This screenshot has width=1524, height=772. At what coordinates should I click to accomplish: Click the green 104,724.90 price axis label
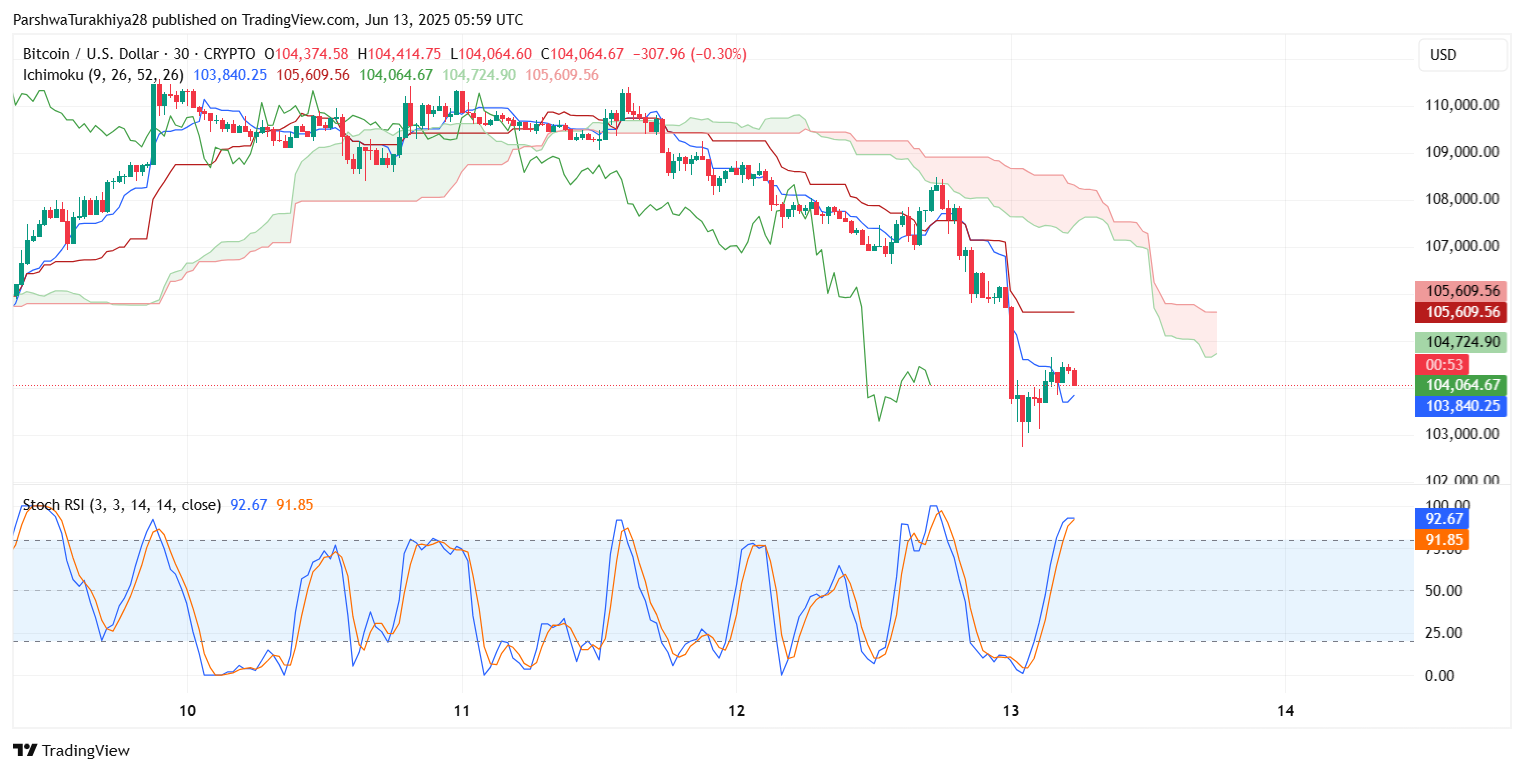pyautogui.click(x=1462, y=342)
